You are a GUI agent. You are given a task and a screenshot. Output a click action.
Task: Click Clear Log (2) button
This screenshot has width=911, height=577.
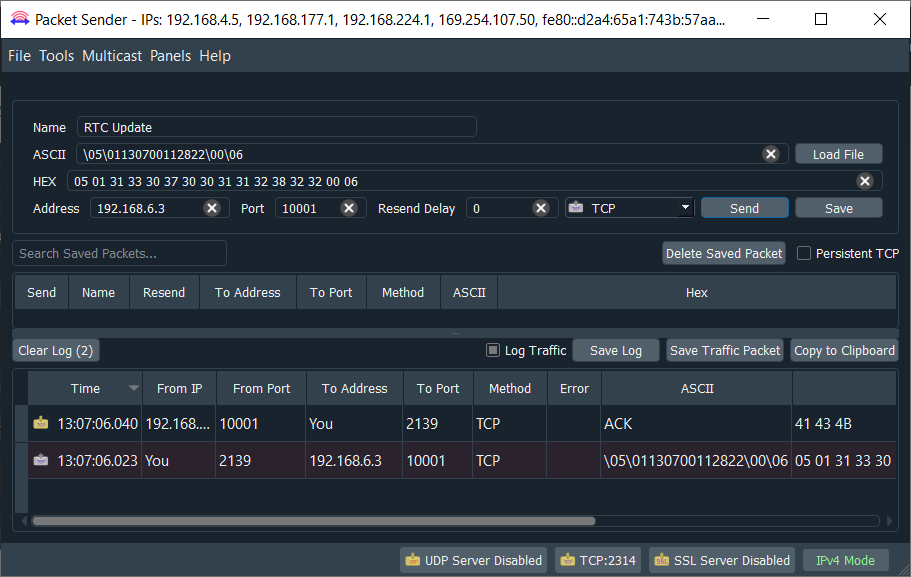point(56,350)
